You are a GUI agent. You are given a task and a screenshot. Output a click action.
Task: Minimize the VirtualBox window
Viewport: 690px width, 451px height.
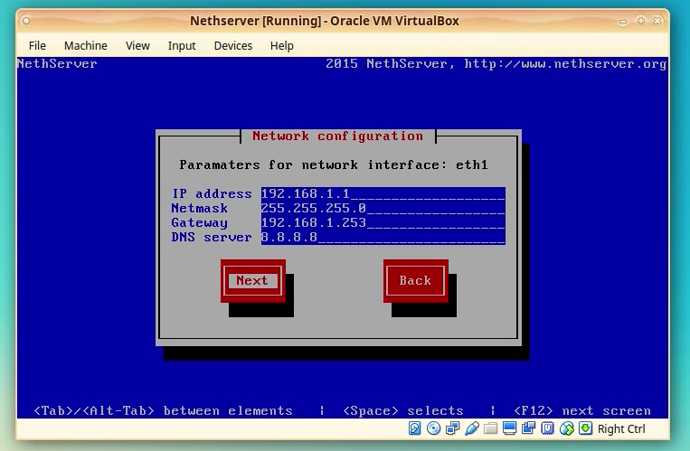pos(623,21)
